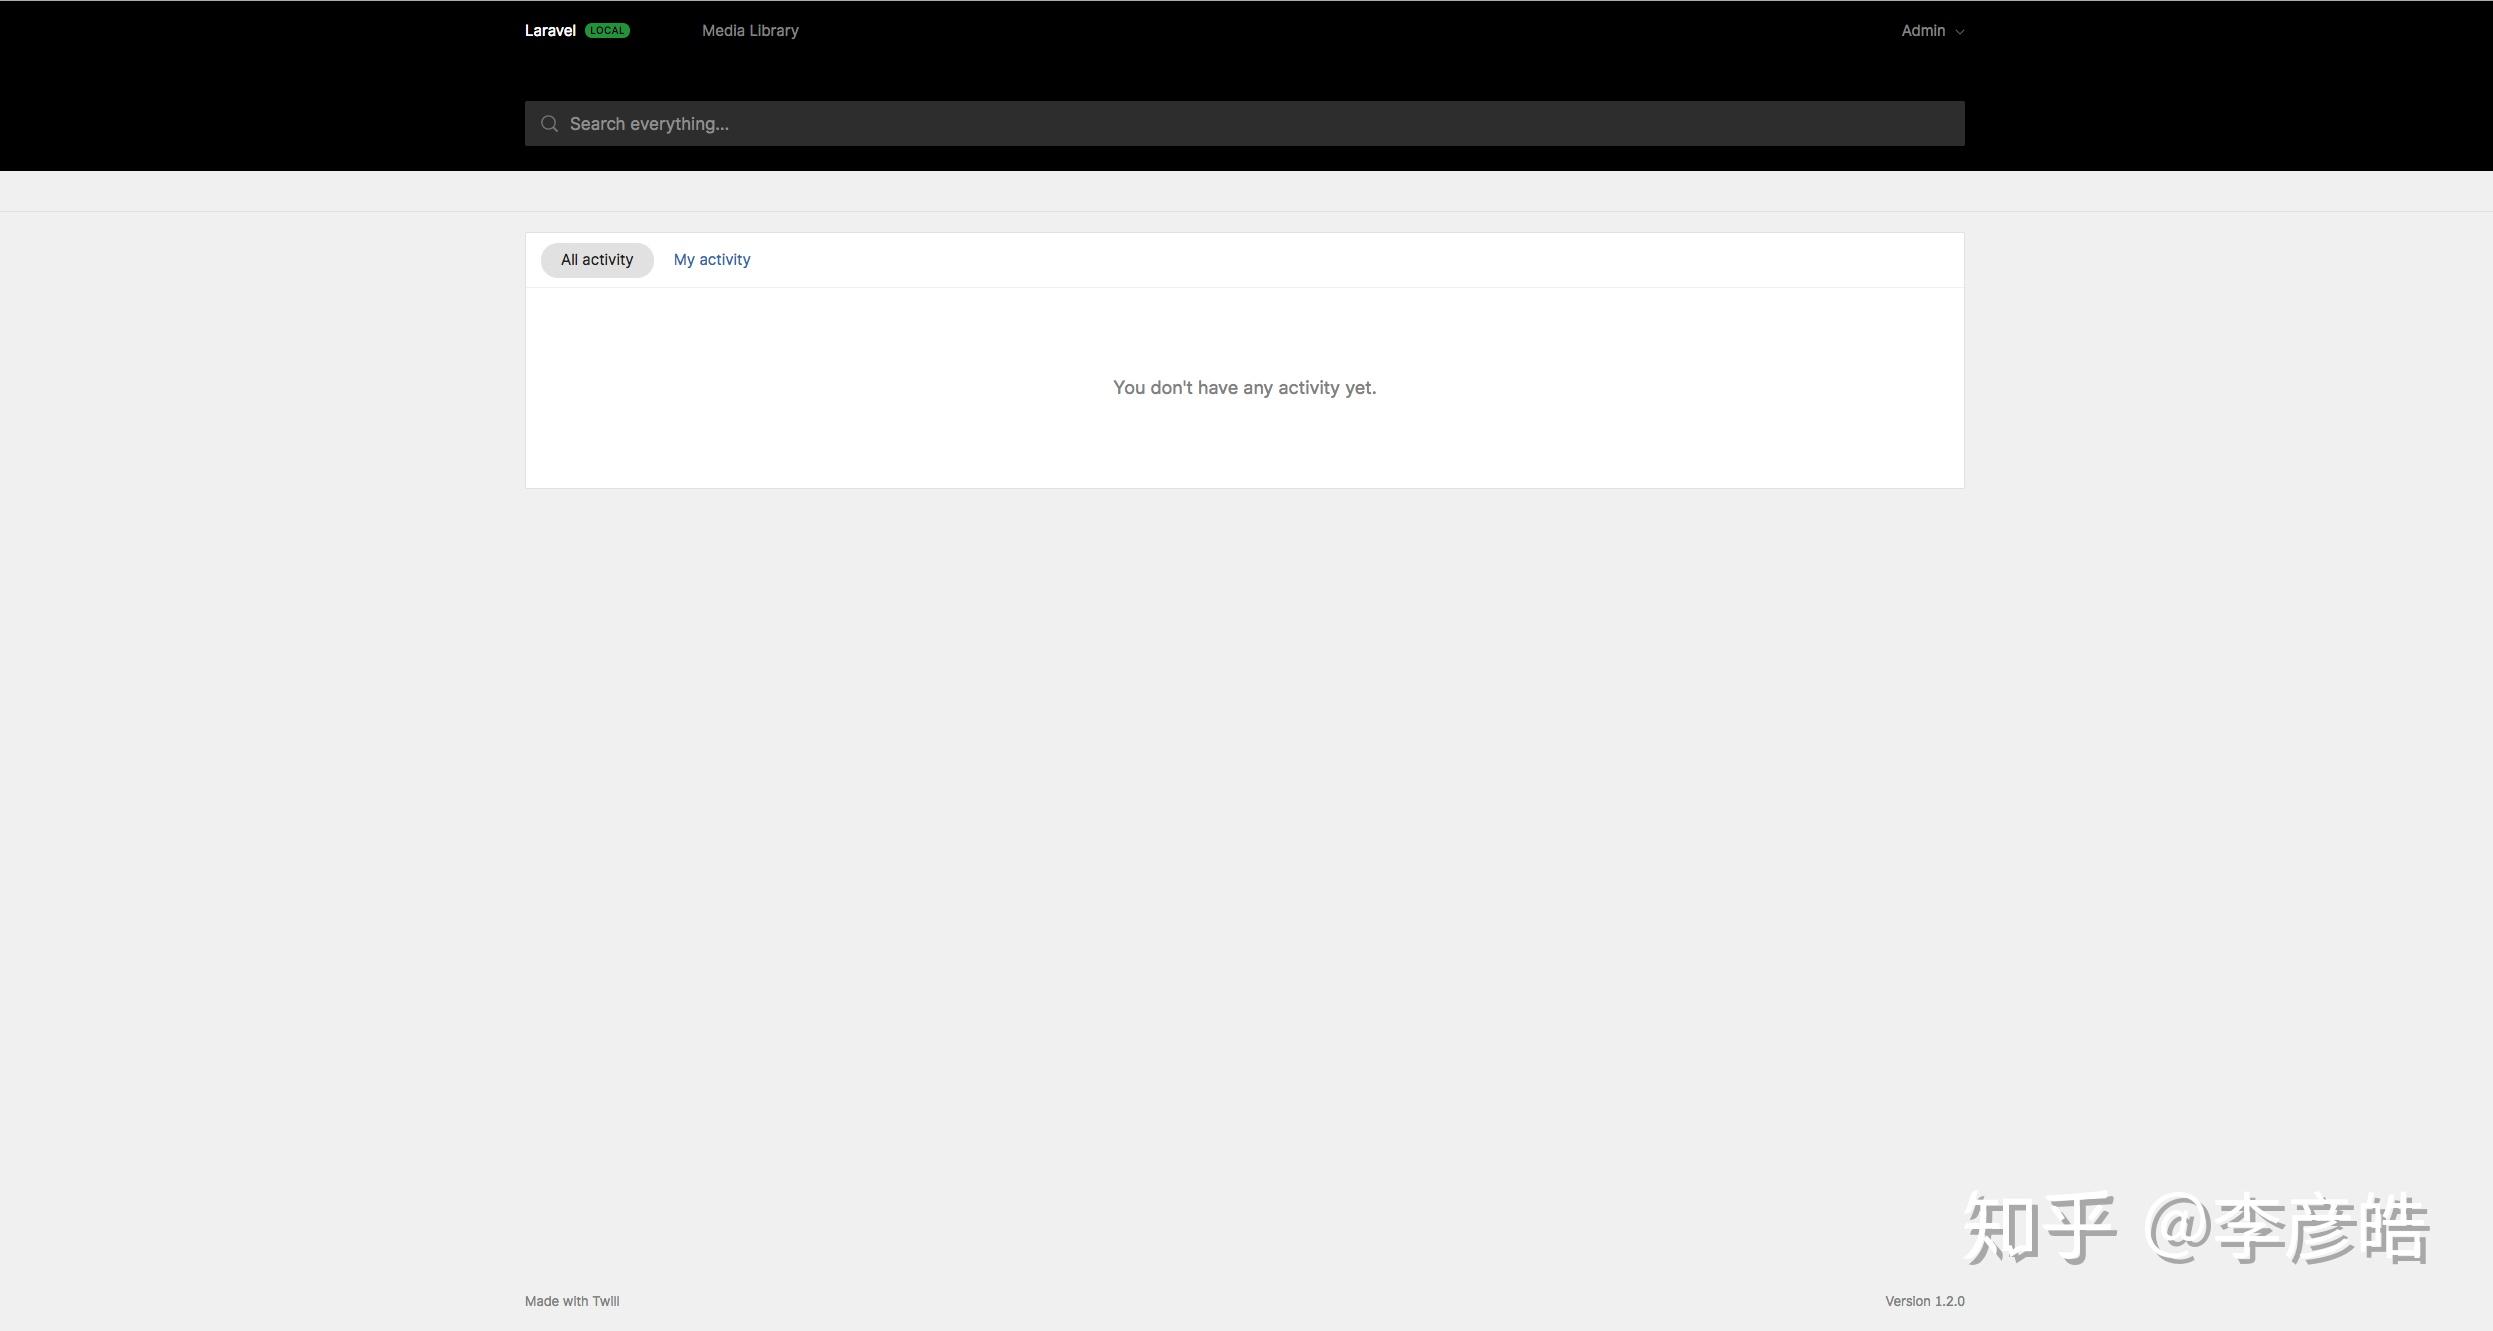Viewport: 2493px width, 1331px height.
Task: Go to Media Library
Action: (750, 31)
